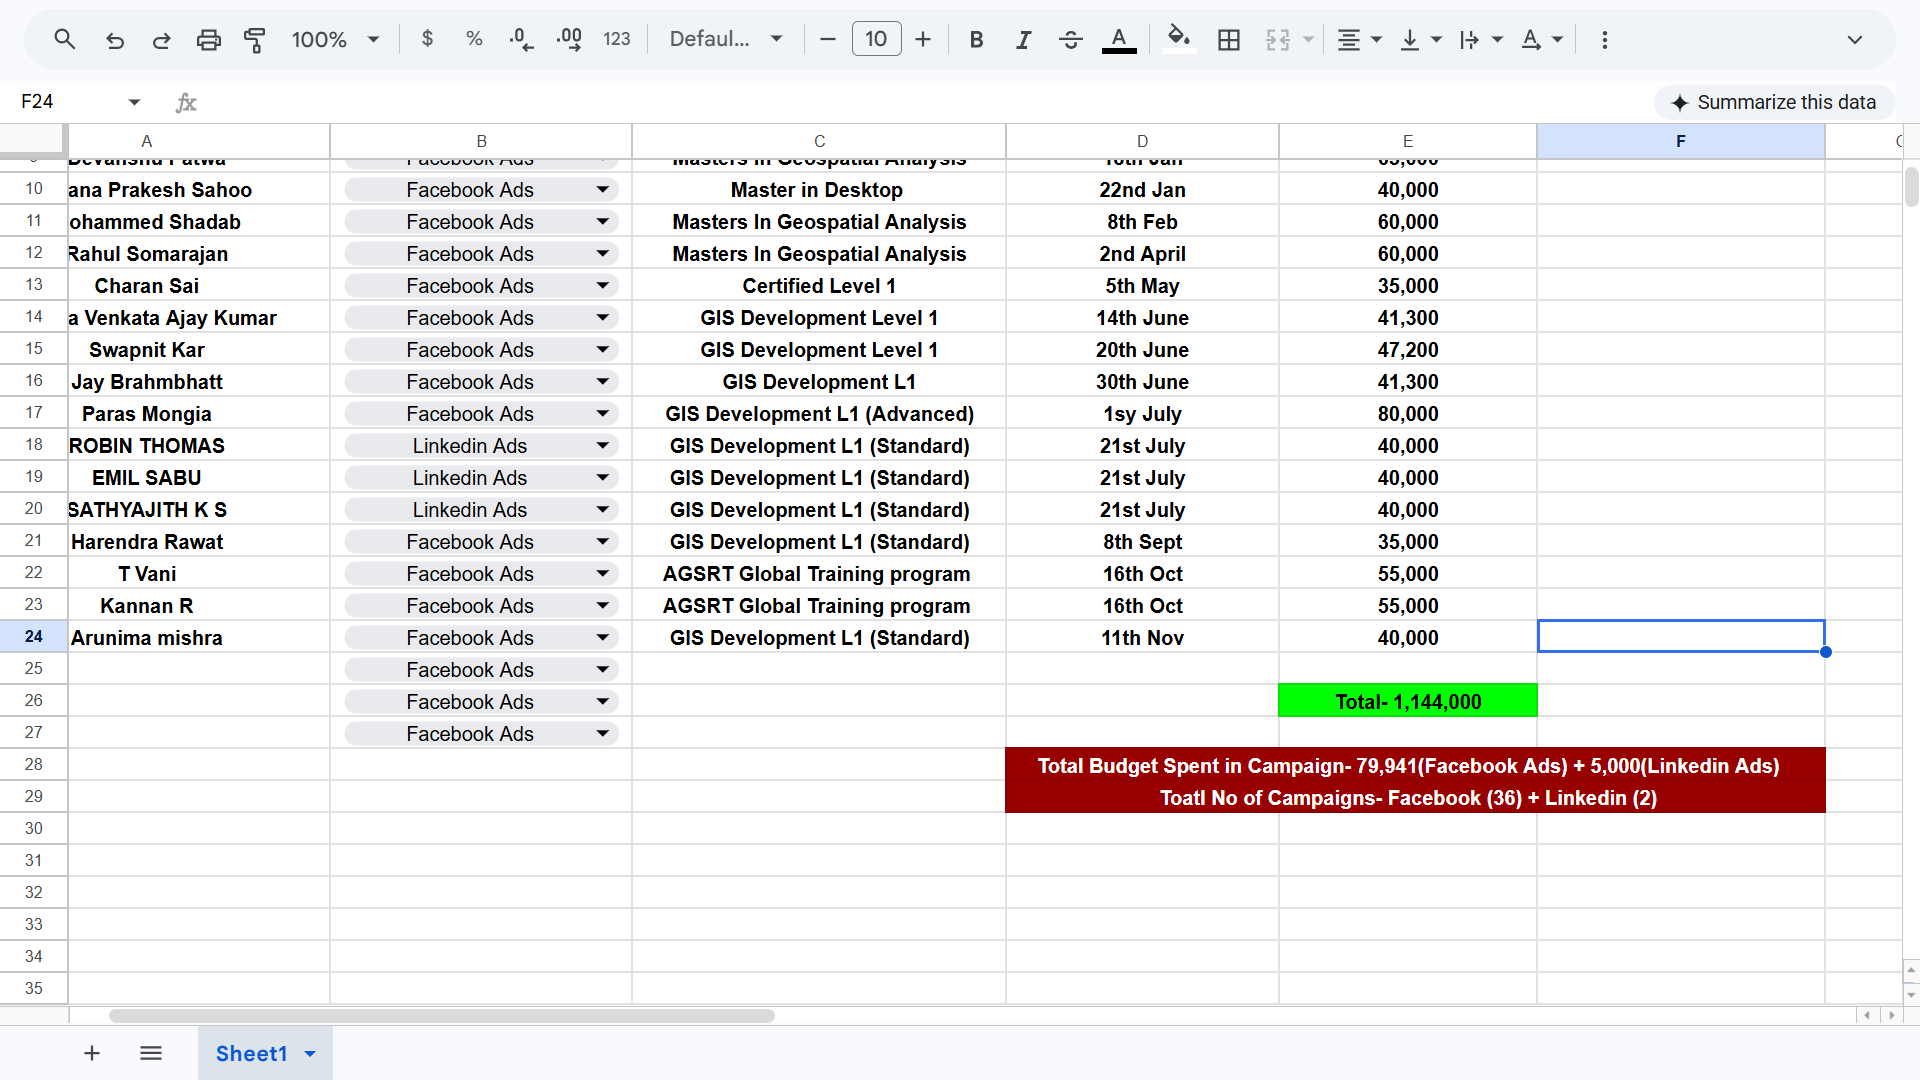Image resolution: width=1920 pixels, height=1080 pixels.
Task: Open the more options three-dot menu
Action: point(1604,39)
